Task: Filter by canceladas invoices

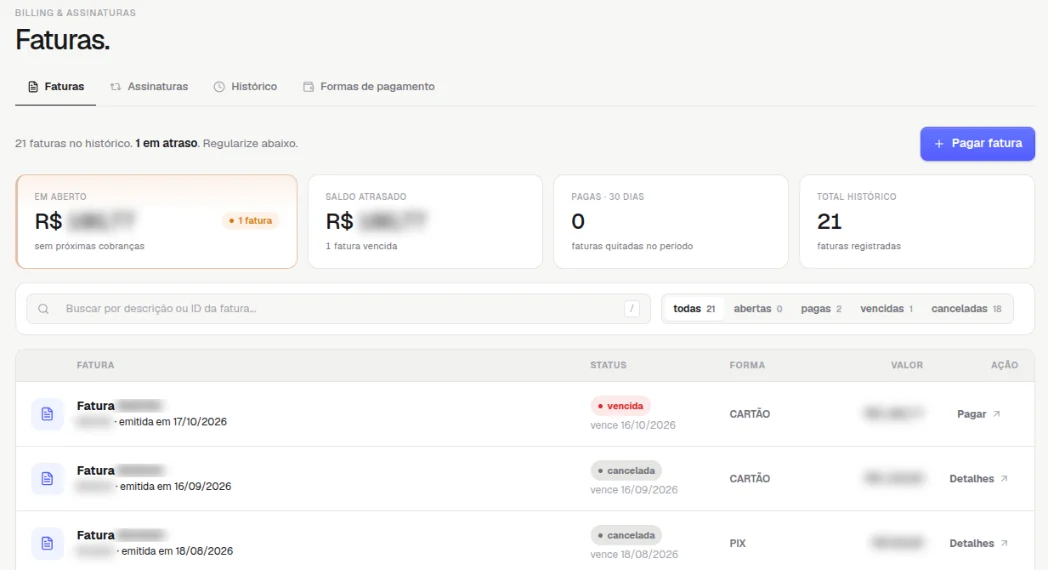Action: (x=966, y=309)
